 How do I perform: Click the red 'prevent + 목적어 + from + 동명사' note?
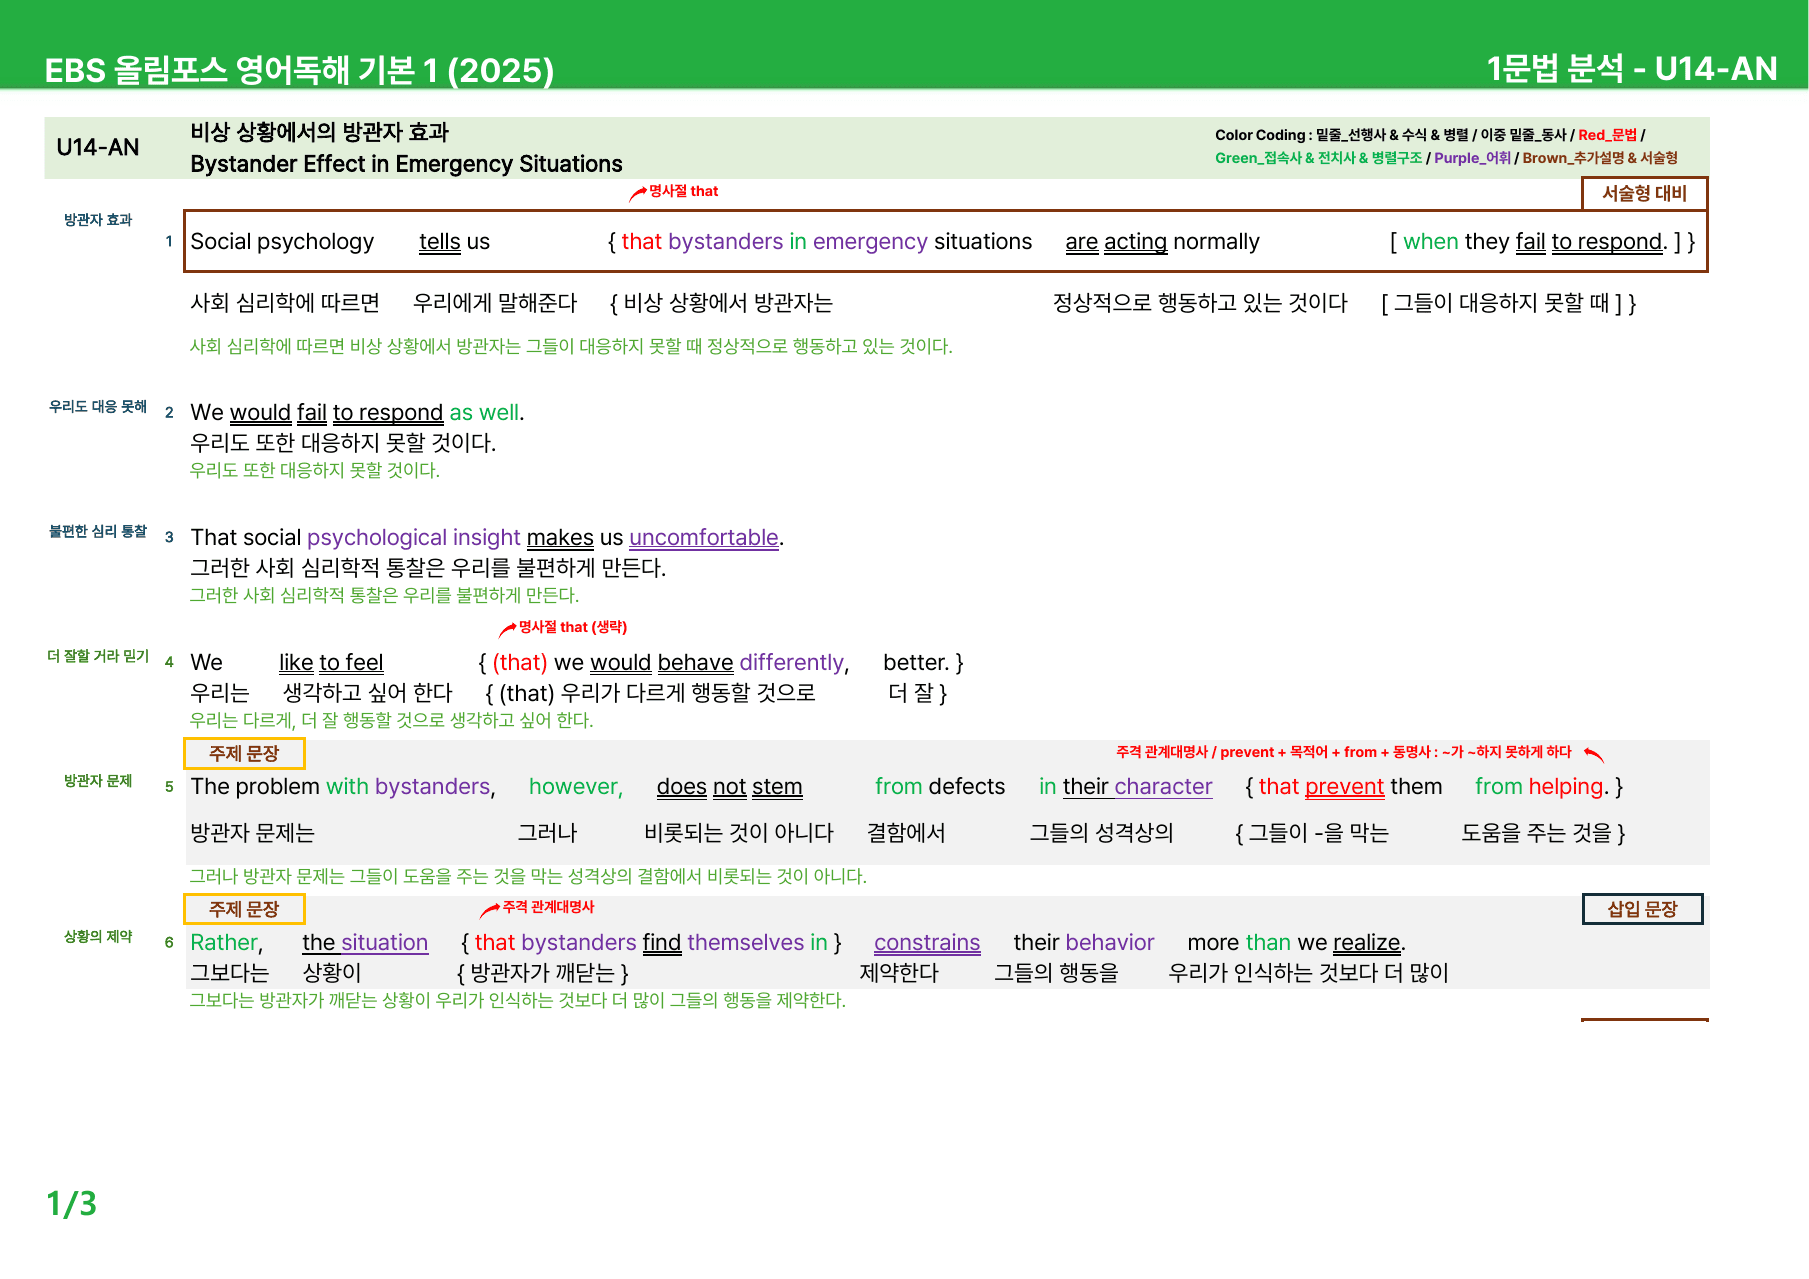1344,752
